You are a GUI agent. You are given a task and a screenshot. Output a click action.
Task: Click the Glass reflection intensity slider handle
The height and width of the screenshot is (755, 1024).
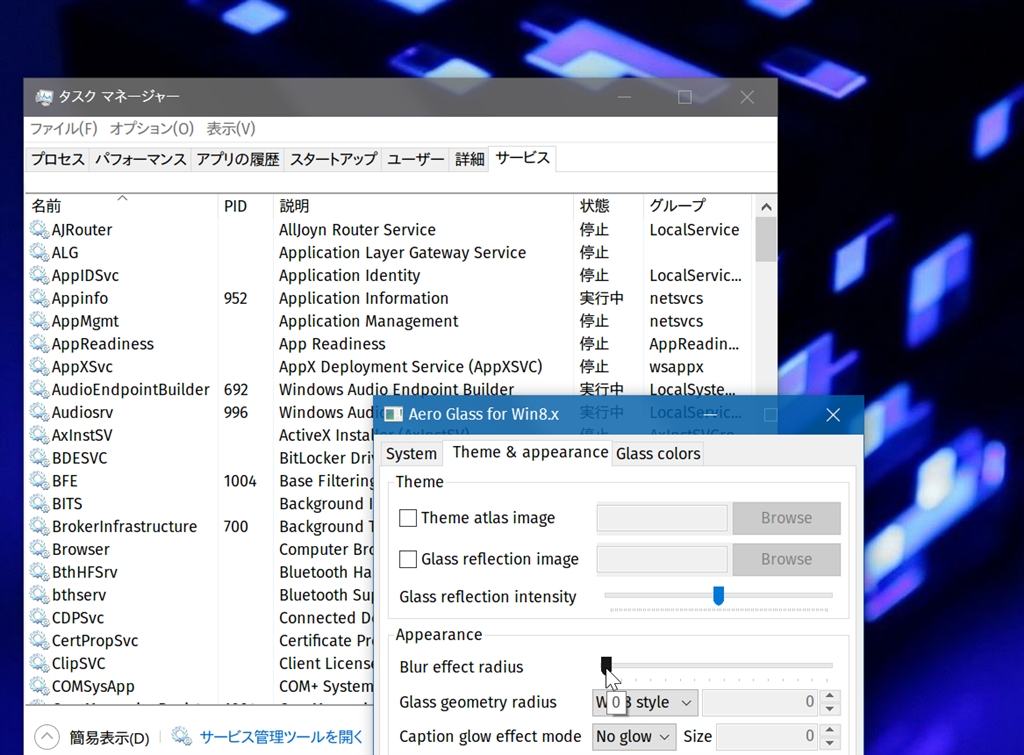pos(718,596)
